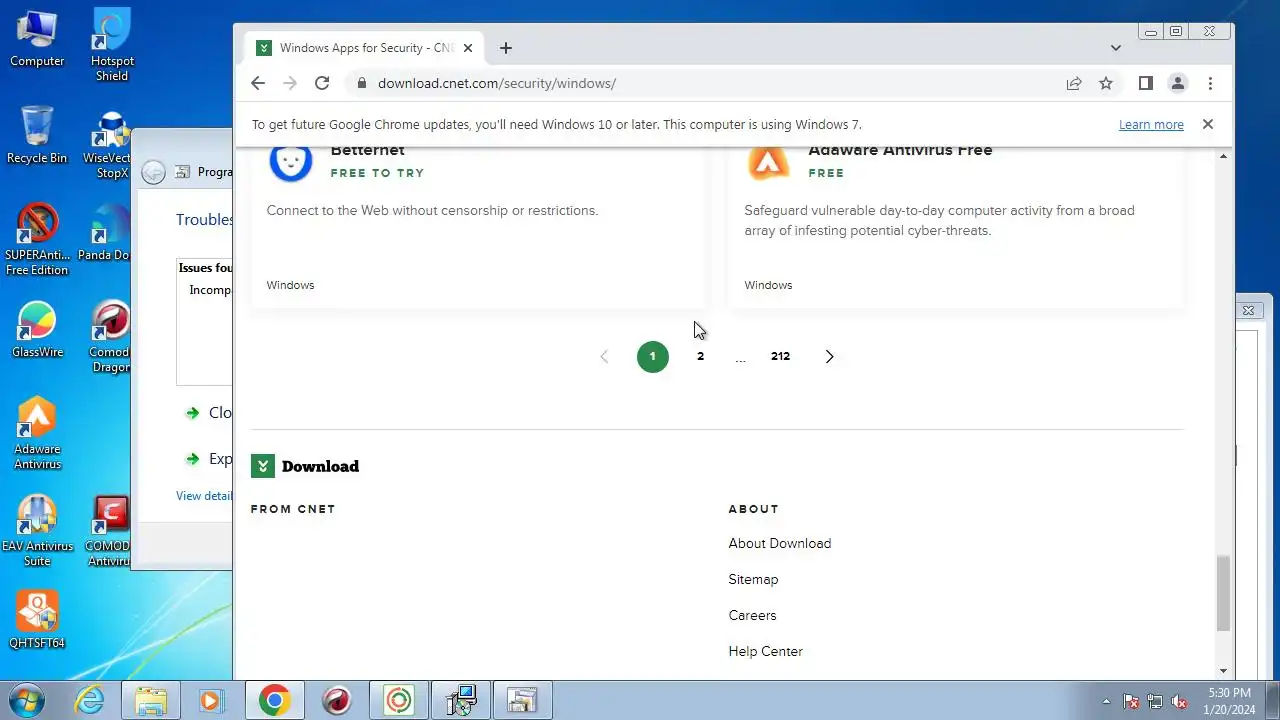Click back arrow in the troubleshooter window
Screen dimensions: 1280x720
(x=153, y=172)
